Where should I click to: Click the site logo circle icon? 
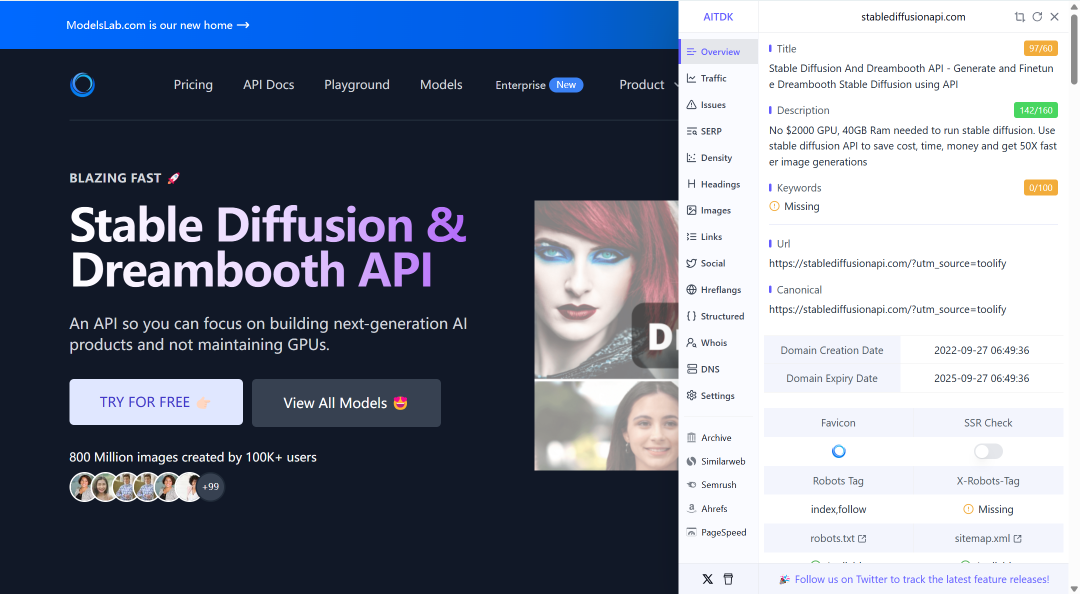(x=83, y=85)
